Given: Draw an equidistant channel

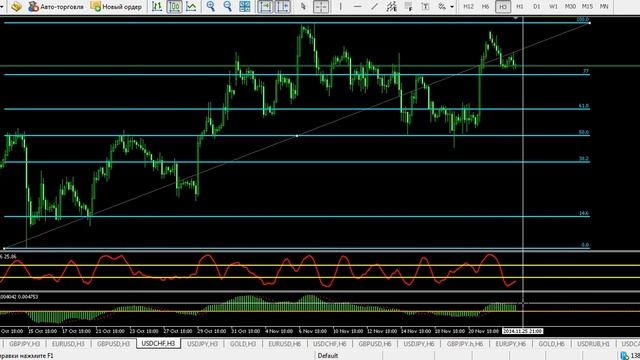Looking at the screenshot, I should 391,7.
